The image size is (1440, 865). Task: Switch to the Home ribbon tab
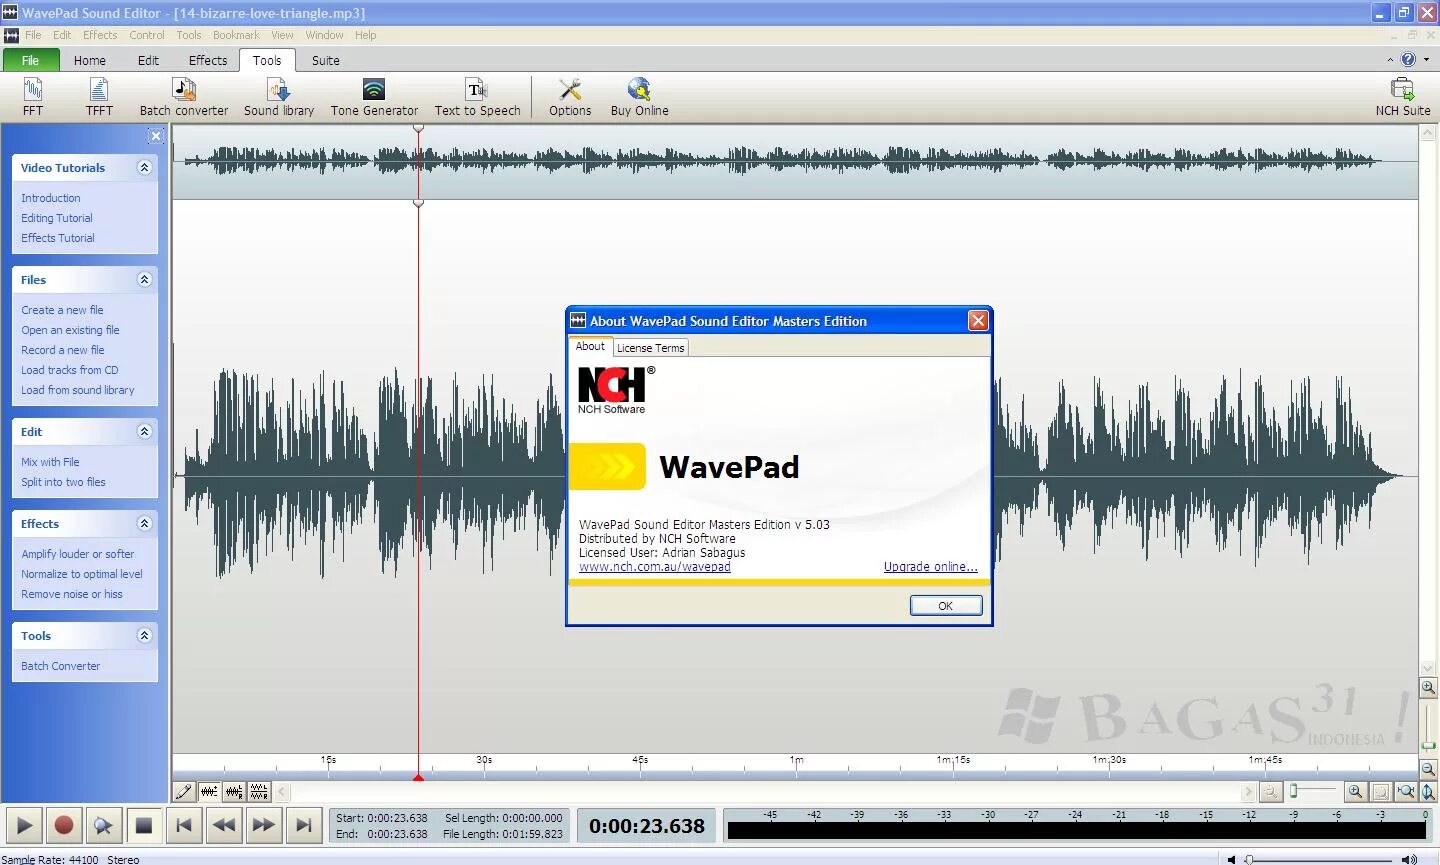tap(89, 60)
